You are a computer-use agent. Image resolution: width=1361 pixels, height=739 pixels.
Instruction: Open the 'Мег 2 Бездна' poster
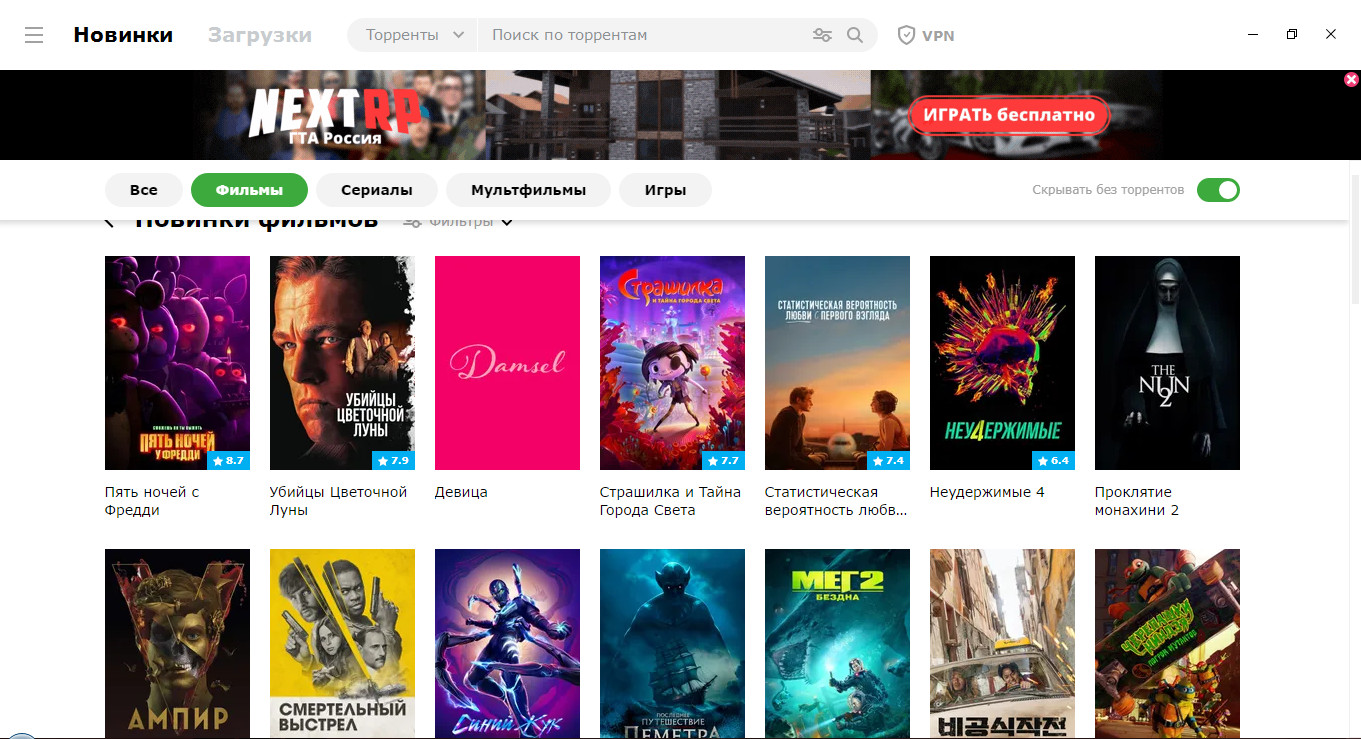(837, 643)
